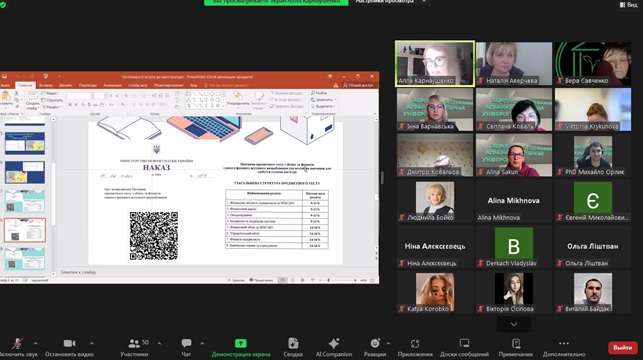Stop video with the camera icon
Viewport: 643px width, 360px height.
(x=69, y=343)
